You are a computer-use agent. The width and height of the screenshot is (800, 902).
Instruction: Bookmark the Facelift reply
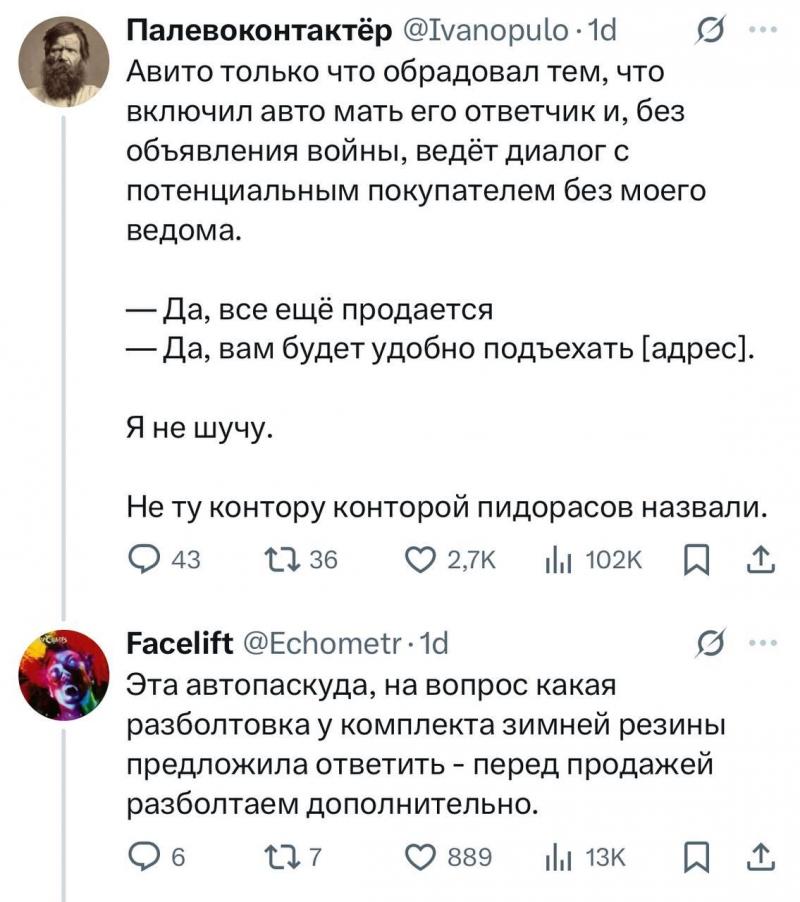692,857
